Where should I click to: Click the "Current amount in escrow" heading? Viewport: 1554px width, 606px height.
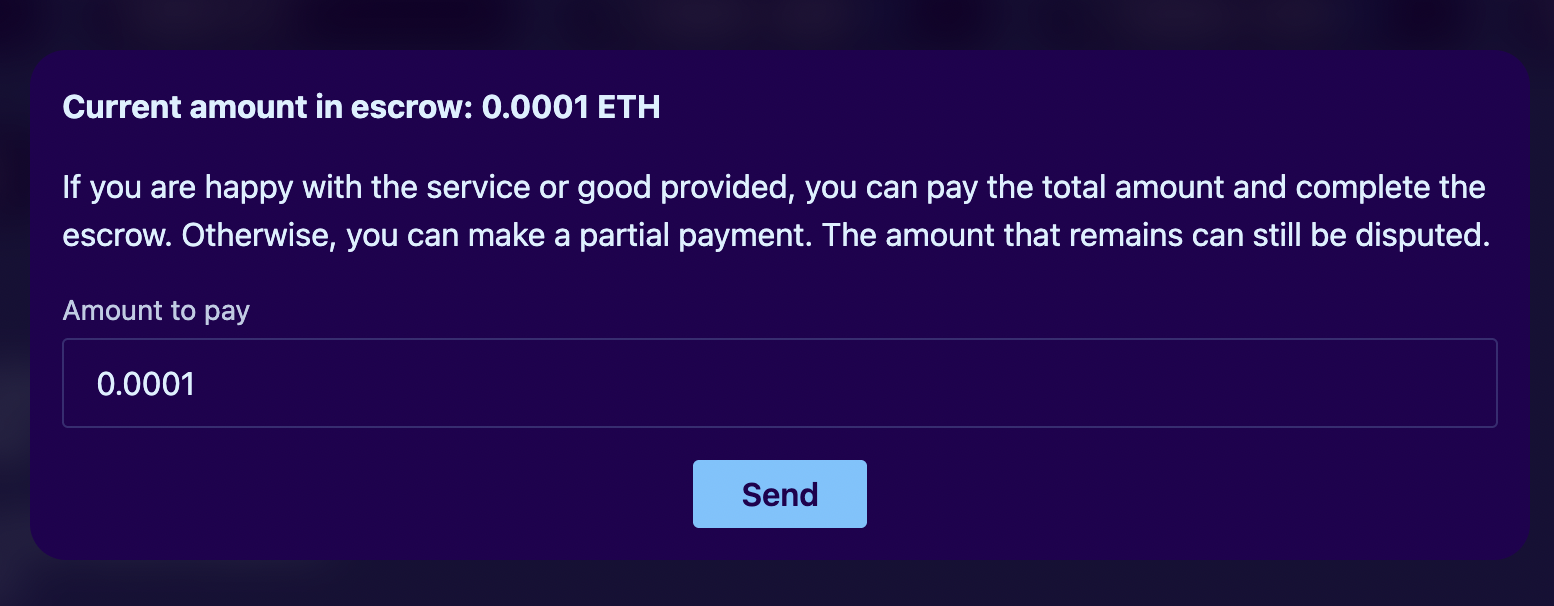tap(268, 107)
